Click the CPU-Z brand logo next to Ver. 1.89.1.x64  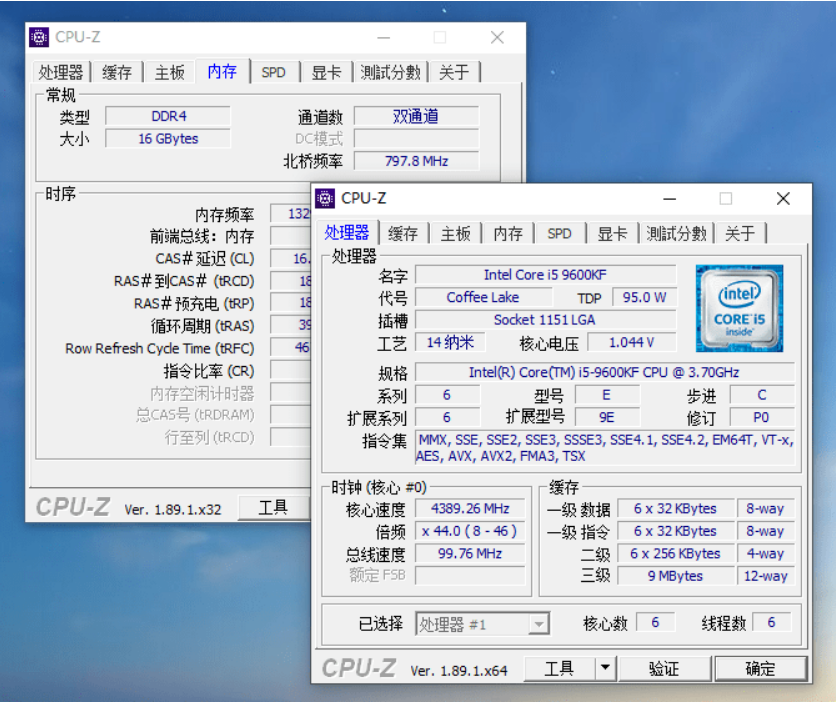[358, 668]
